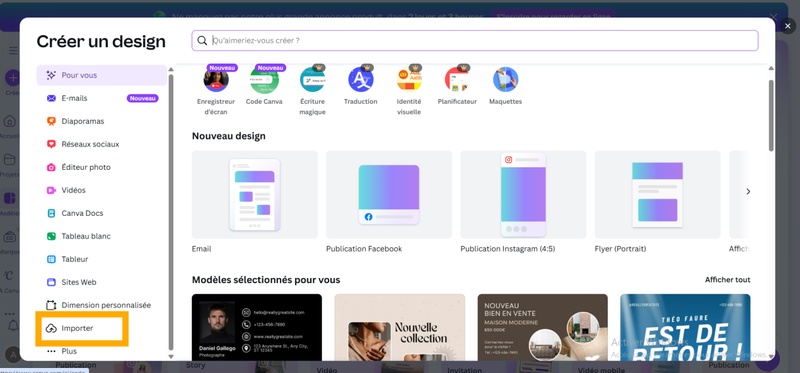Click the Tableur grid icon

coord(51,259)
